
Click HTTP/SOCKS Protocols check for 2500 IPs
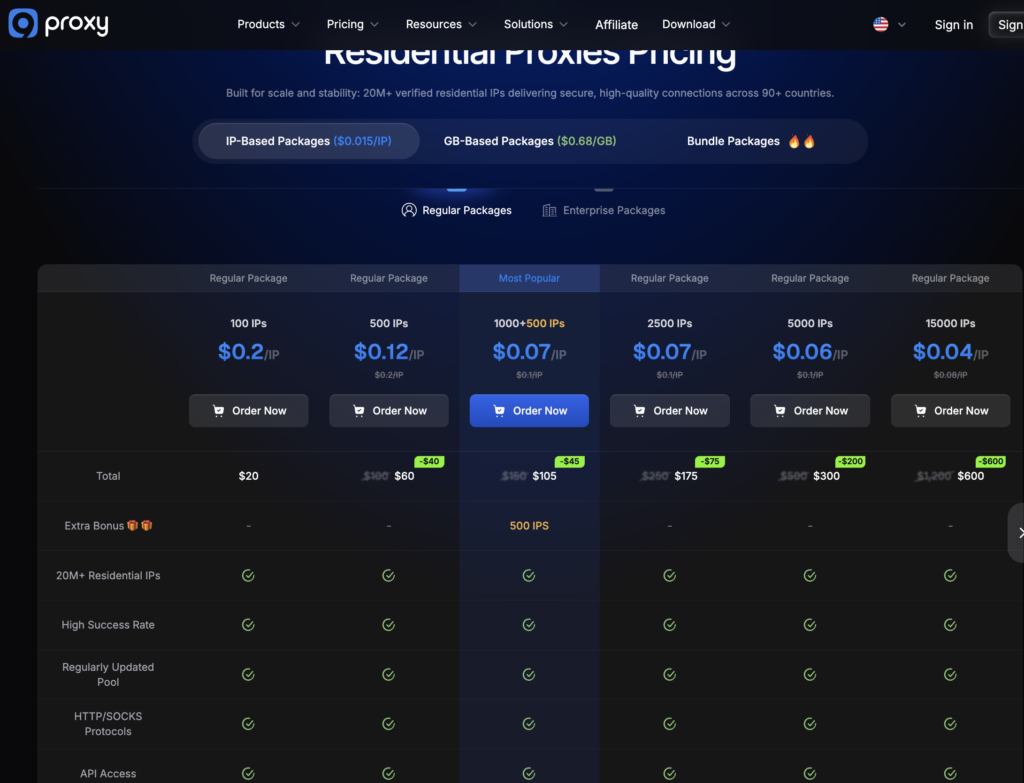(x=669, y=724)
